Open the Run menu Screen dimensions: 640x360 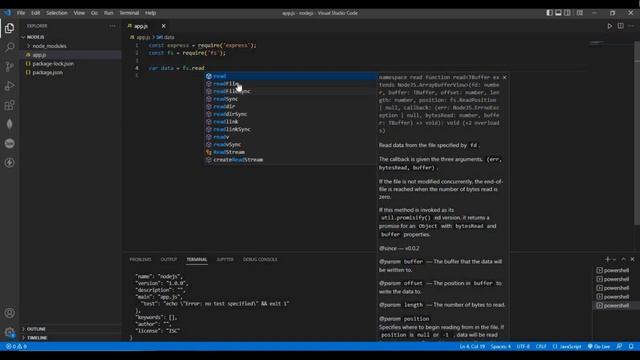tap(109, 13)
